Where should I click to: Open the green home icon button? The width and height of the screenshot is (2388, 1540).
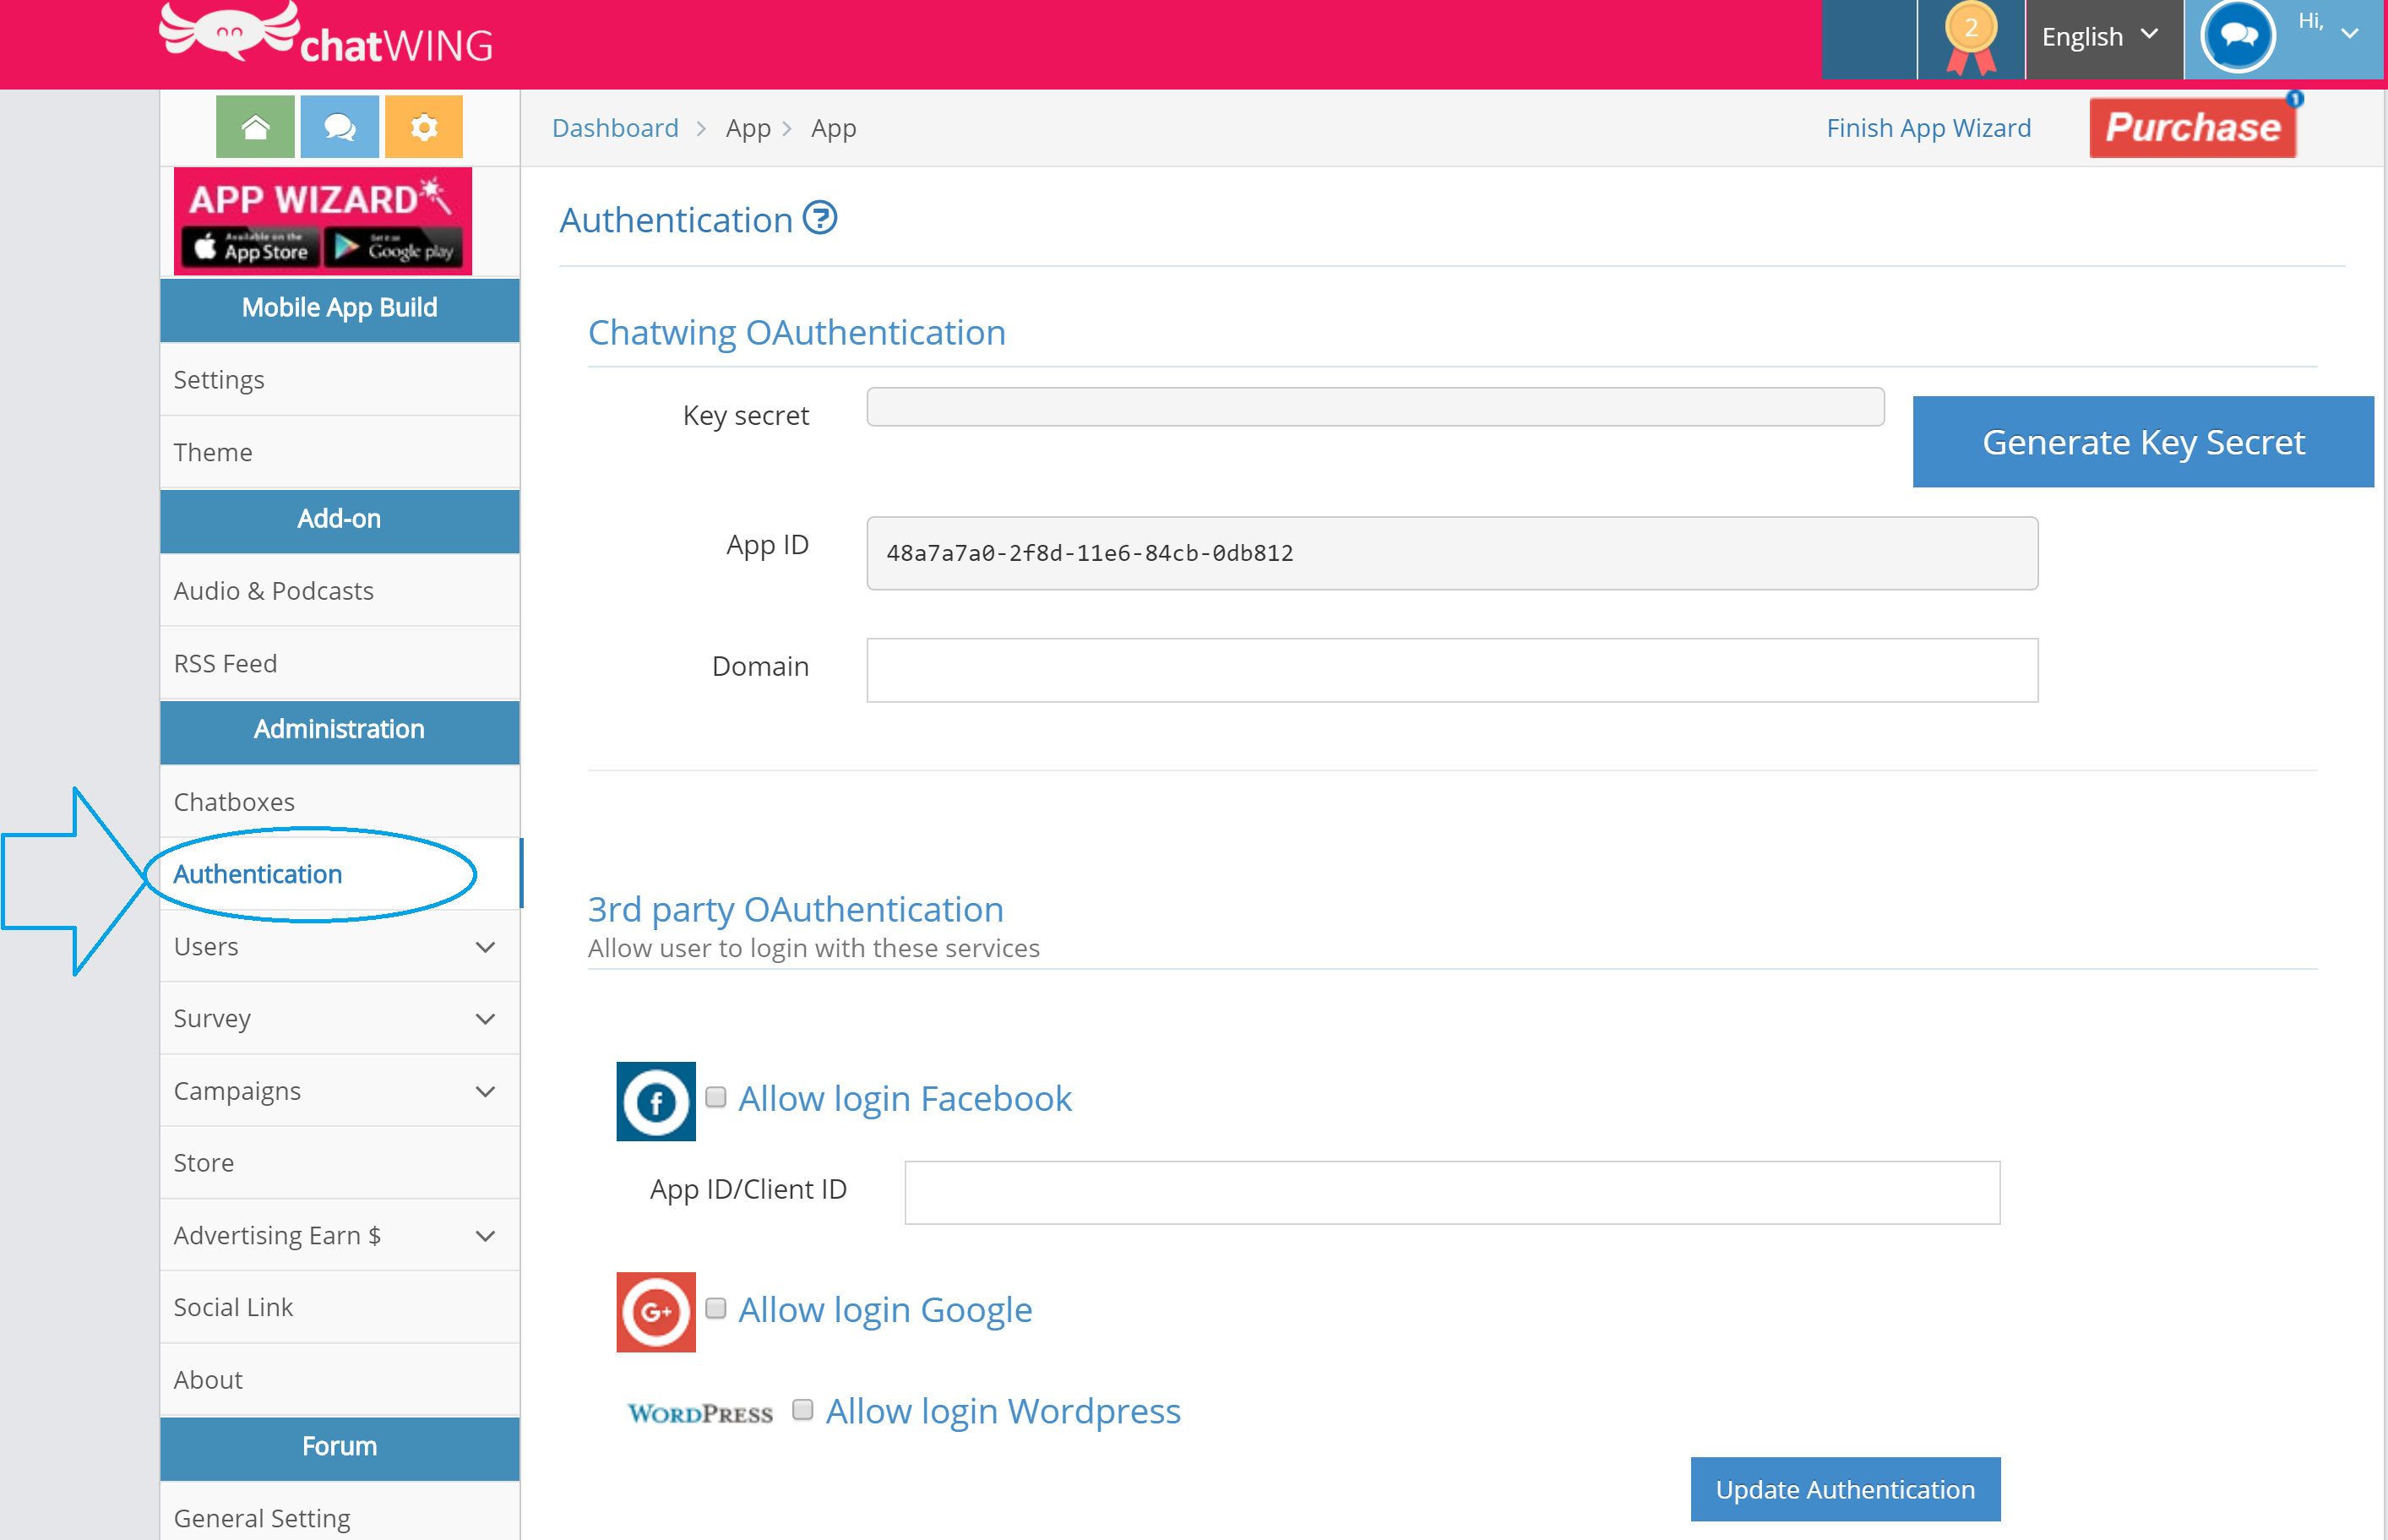255,127
